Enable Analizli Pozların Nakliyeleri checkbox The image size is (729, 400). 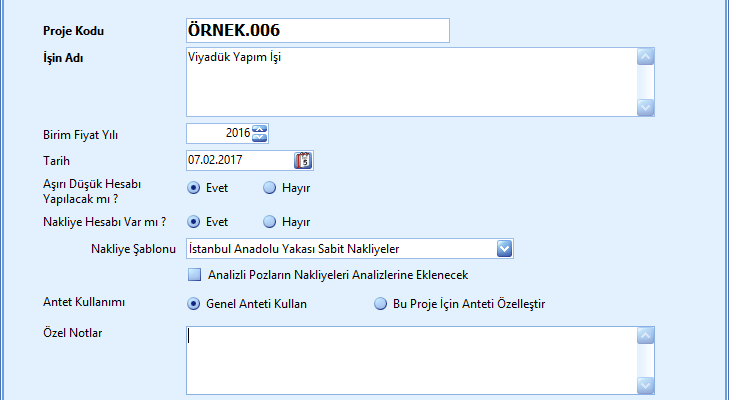coord(194,274)
